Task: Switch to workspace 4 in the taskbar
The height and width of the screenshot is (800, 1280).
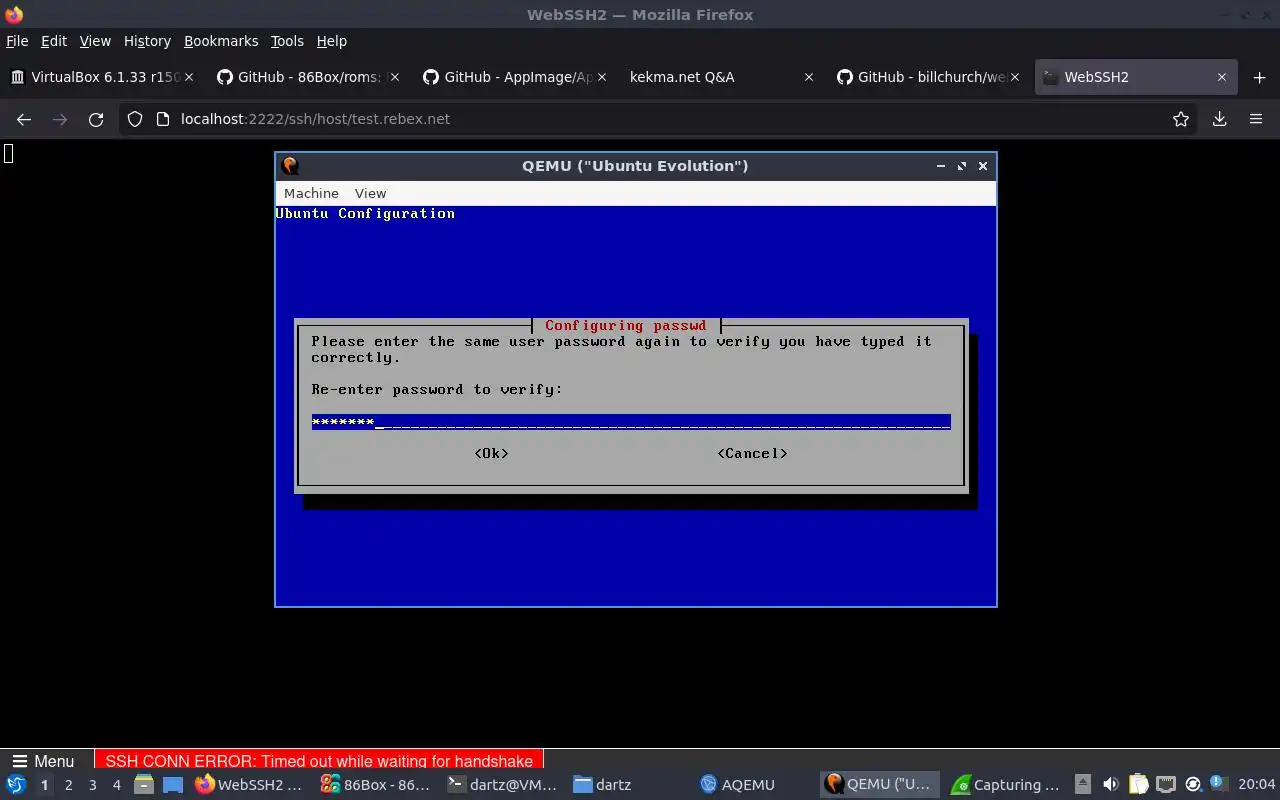Action: [116, 785]
